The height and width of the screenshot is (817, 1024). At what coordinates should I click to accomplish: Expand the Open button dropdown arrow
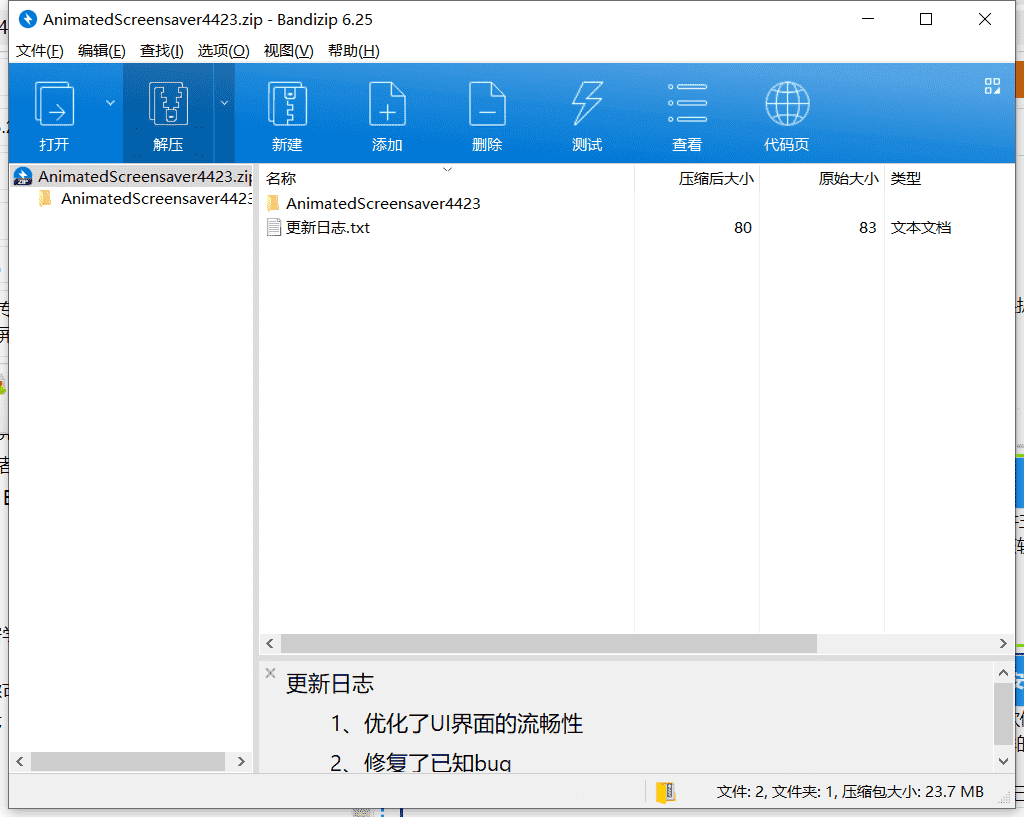pos(110,103)
